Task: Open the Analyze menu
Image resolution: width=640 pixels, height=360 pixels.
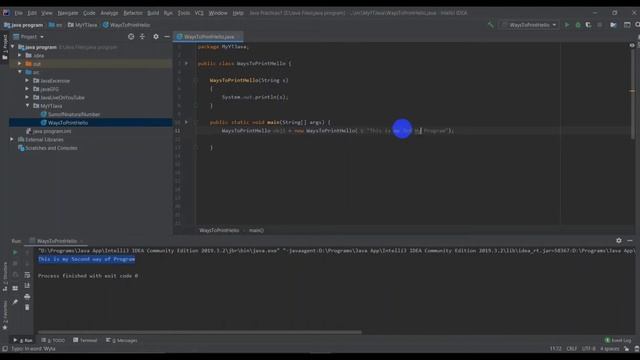Action: tap(109, 13)
